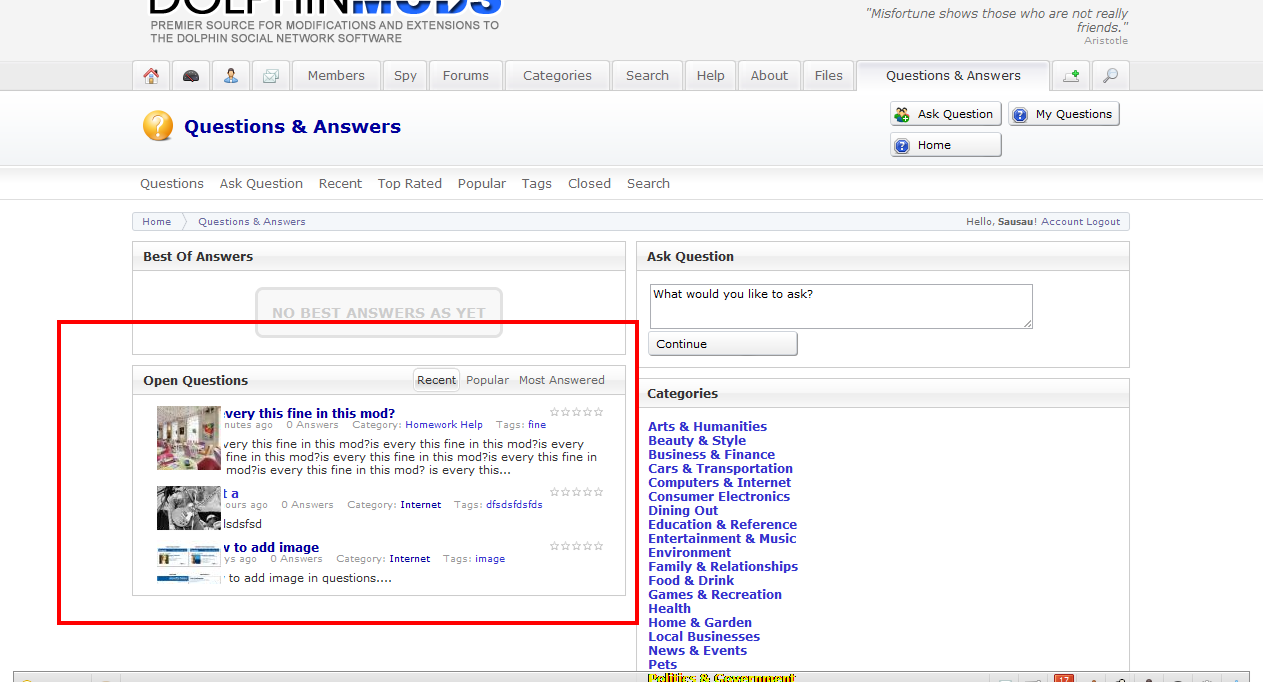Screen dimensions: 1263x682
Task: Switch to Popular open questions tab
Action: (487, 380)
